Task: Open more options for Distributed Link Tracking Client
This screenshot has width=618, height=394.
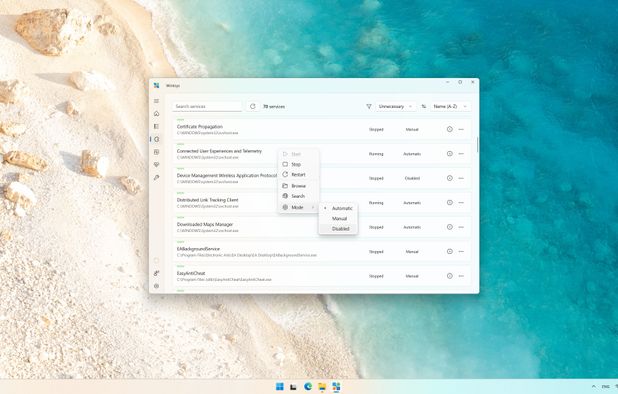Action: (461, 203)
